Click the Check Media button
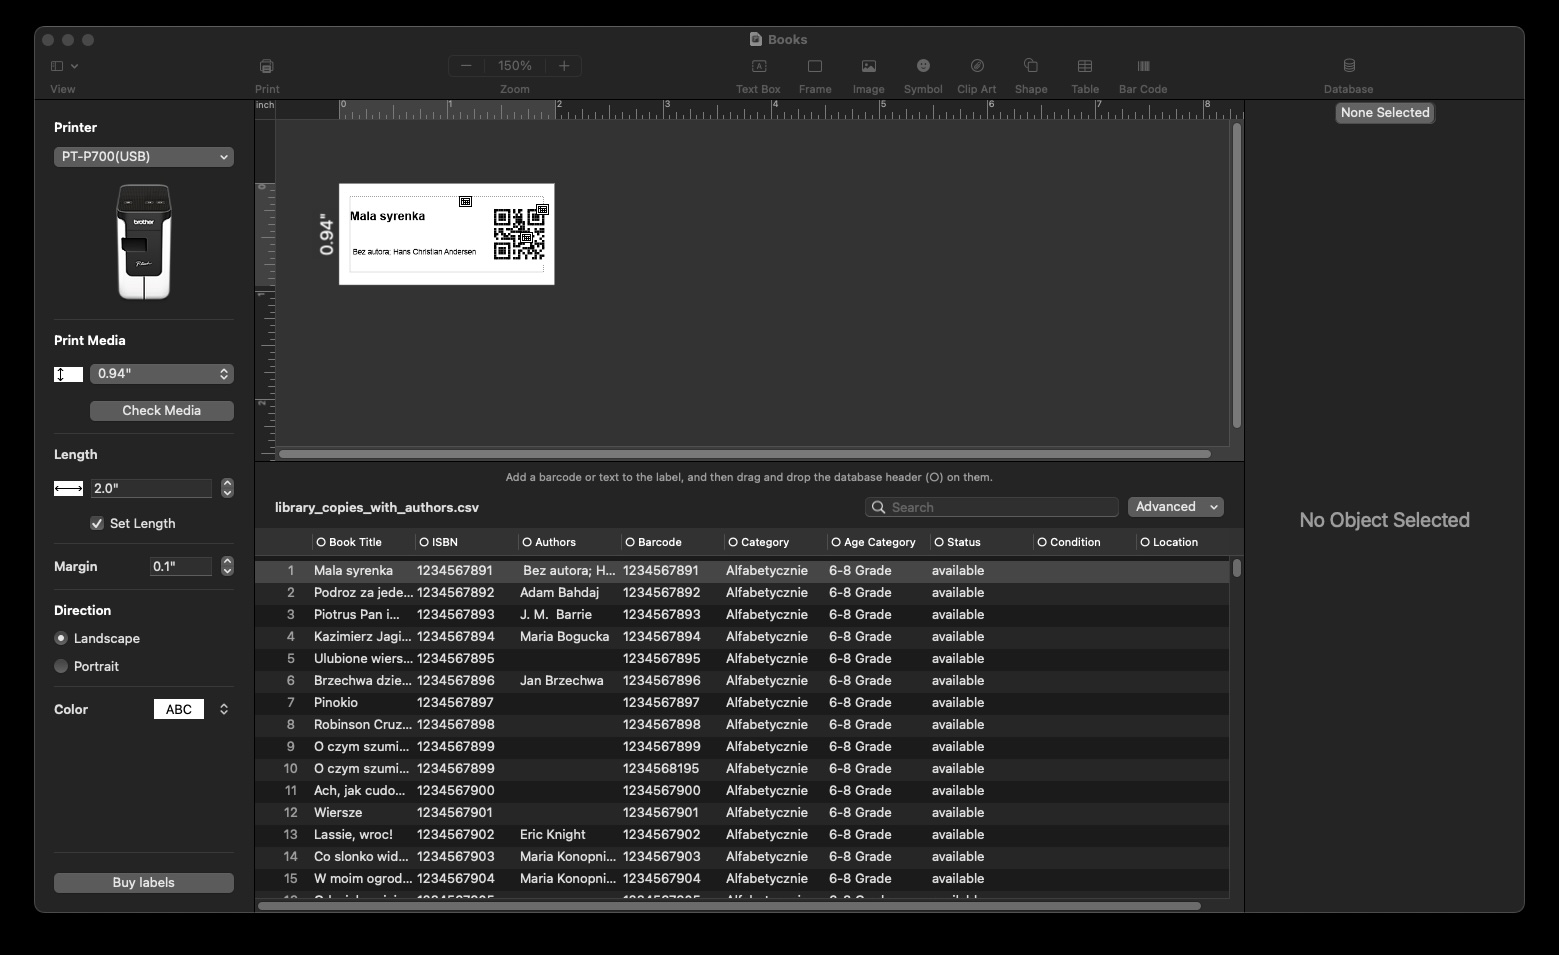Image resolution: width=1559 pixels, height=955 pixels. (162, 411)
